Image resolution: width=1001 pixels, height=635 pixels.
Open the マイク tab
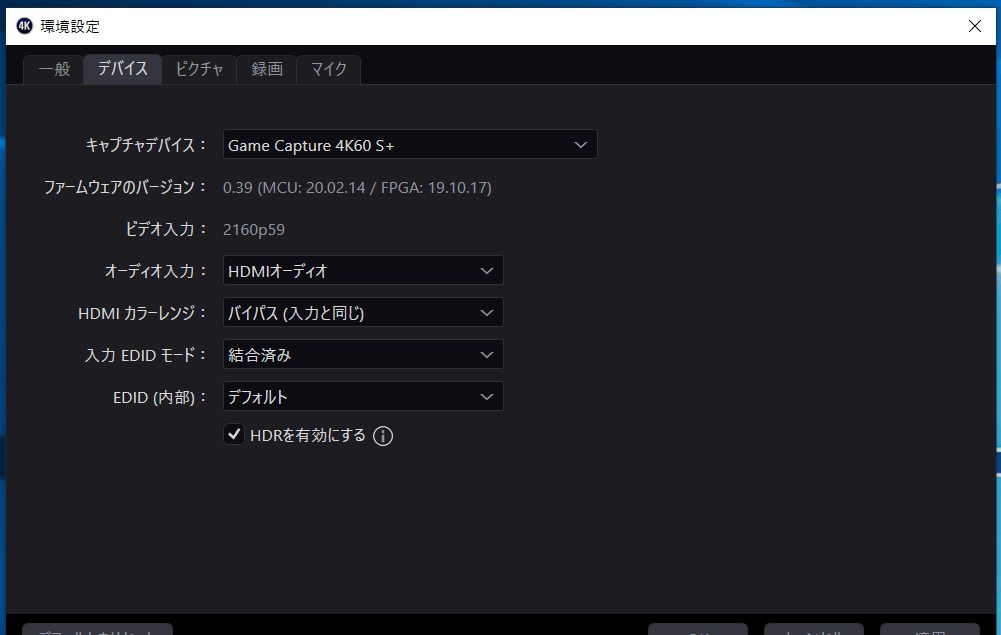(x=329, y=70)
